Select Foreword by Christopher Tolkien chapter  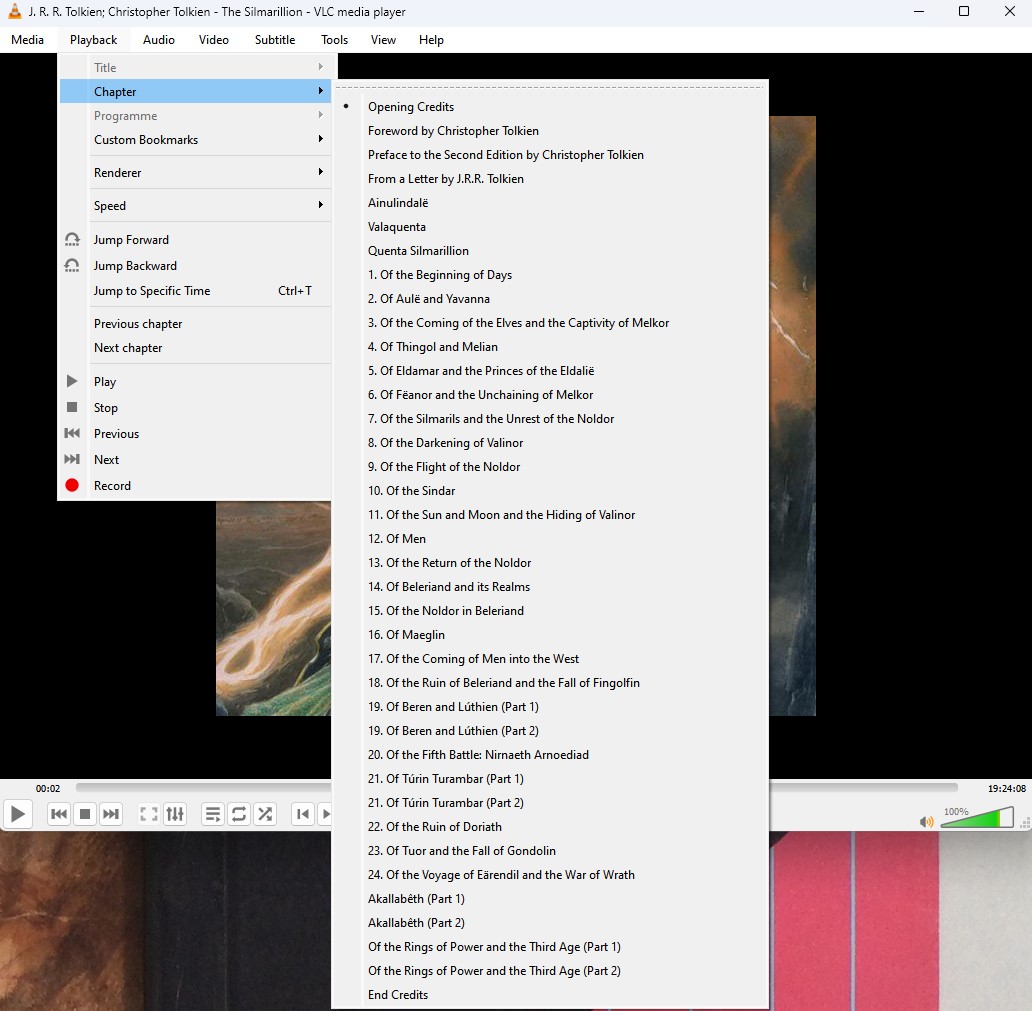pyautogui.click(x=550, y=131)
